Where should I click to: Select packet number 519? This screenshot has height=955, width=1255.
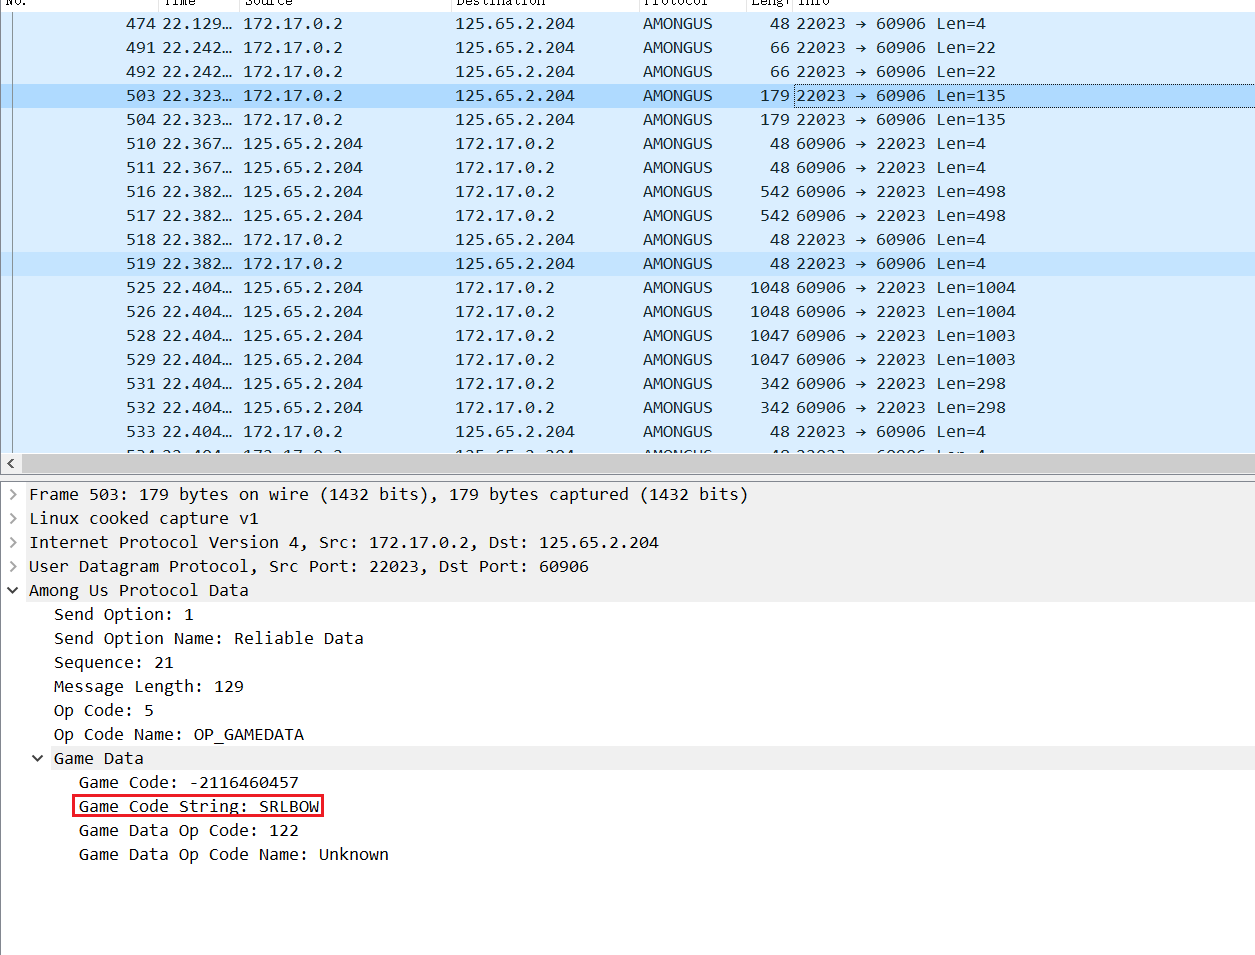[x=627, y=264]
